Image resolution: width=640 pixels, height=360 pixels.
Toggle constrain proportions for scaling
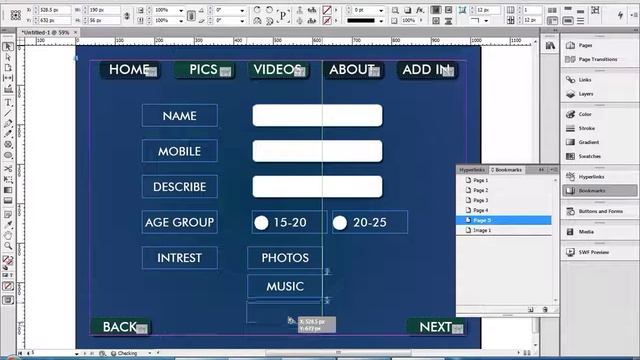(191, 16)
